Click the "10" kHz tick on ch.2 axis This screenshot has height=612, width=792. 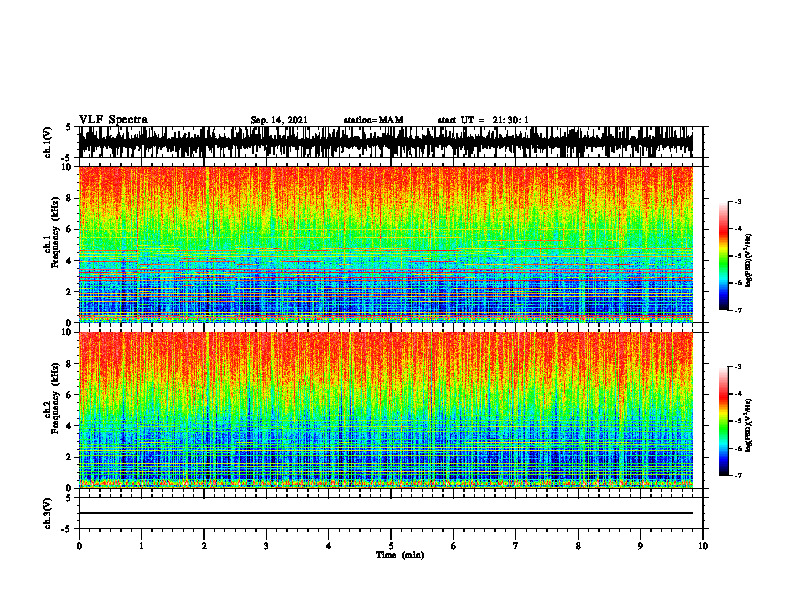[x=67, y=333]
